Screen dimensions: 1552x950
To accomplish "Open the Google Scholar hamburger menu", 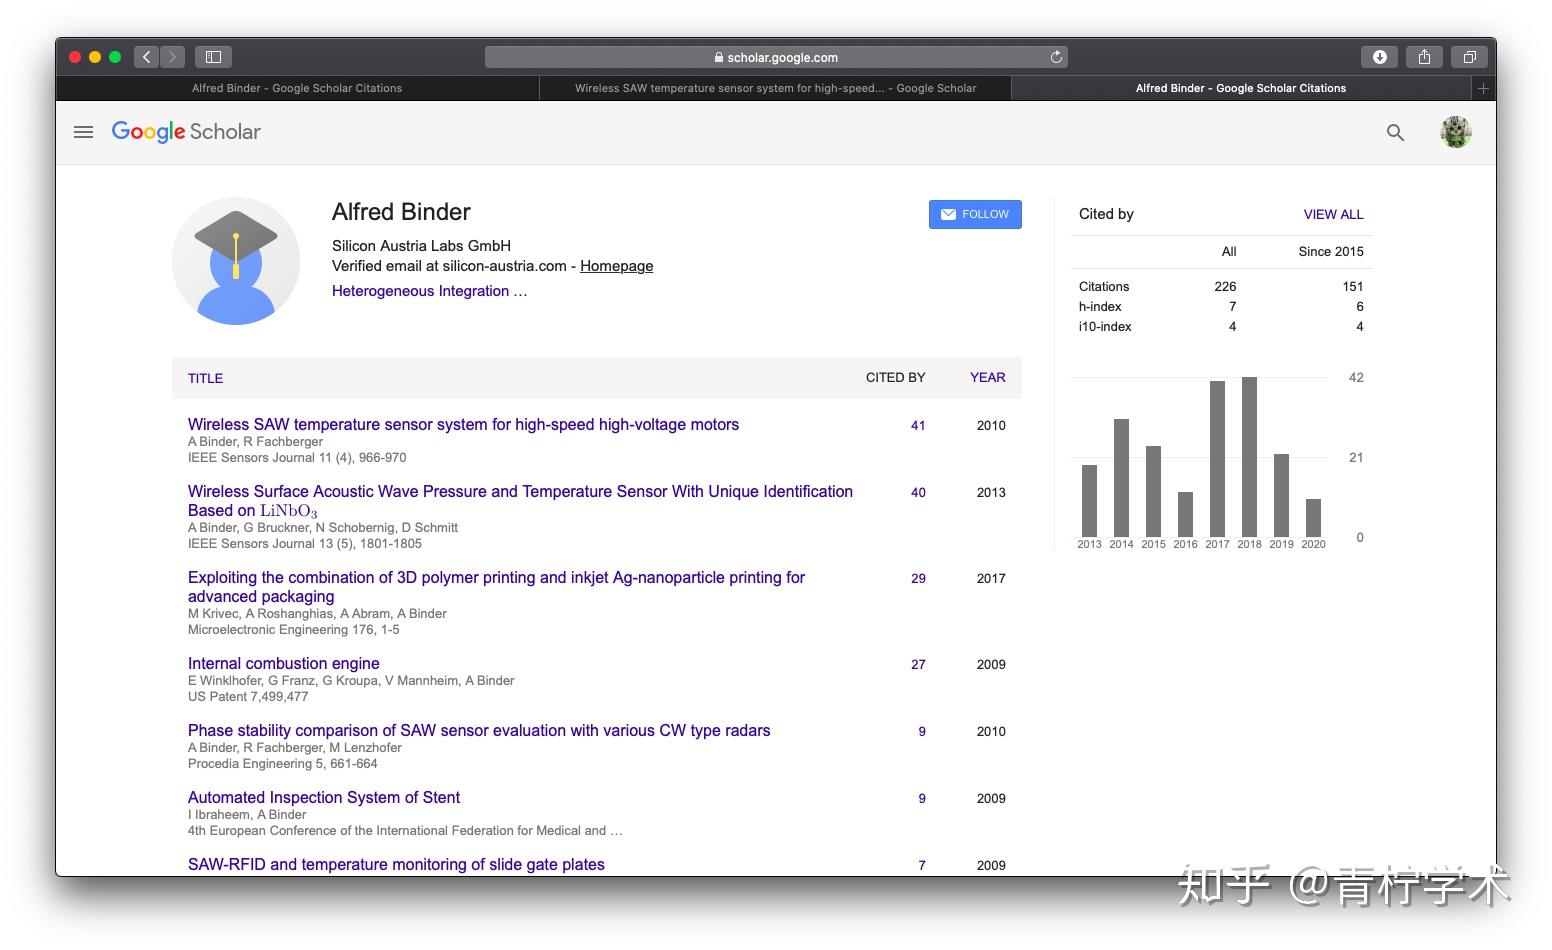I will click(x=83, y=132).
